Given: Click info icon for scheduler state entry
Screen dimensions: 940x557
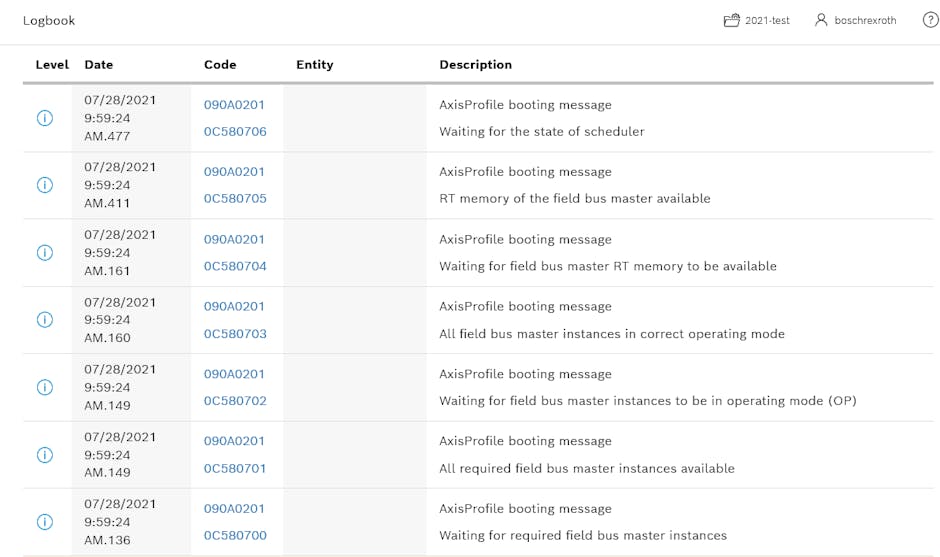Looking at the screenshot, I should pyautogui.click(x=44, y=118).
